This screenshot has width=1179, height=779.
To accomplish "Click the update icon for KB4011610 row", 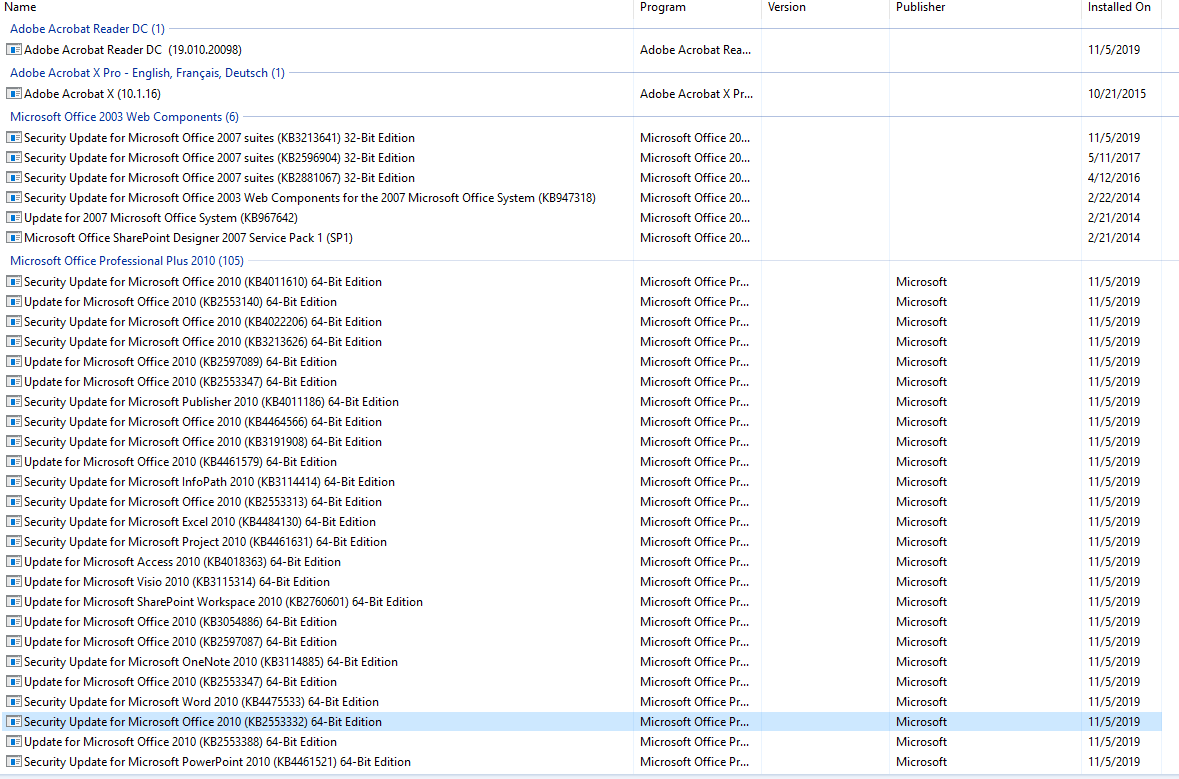I will click(14, 282).
